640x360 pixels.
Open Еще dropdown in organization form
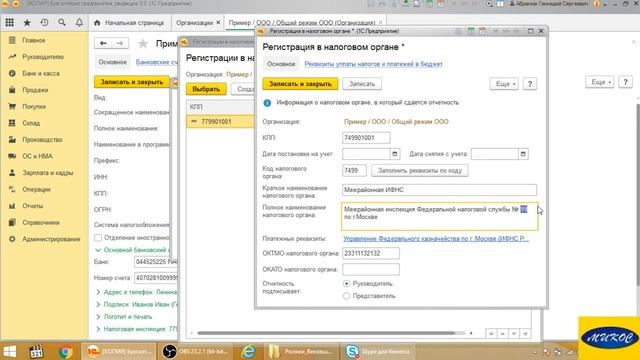coord(600,82)
